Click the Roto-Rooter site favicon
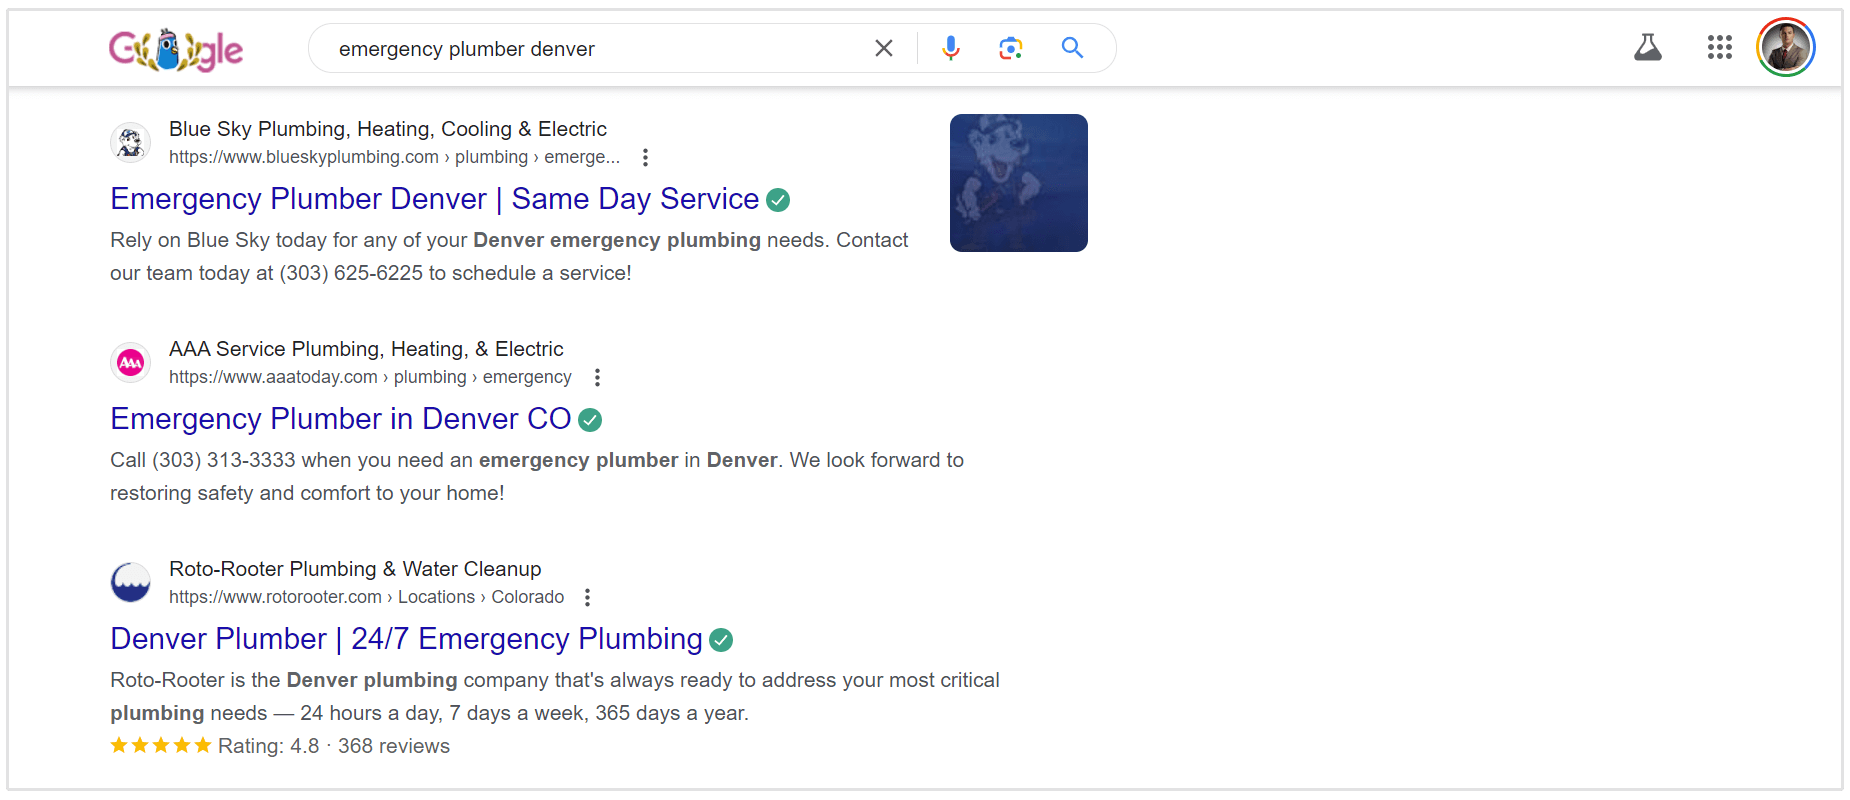The height and width of the screenshot is (800, 1850). pos(131,583)
